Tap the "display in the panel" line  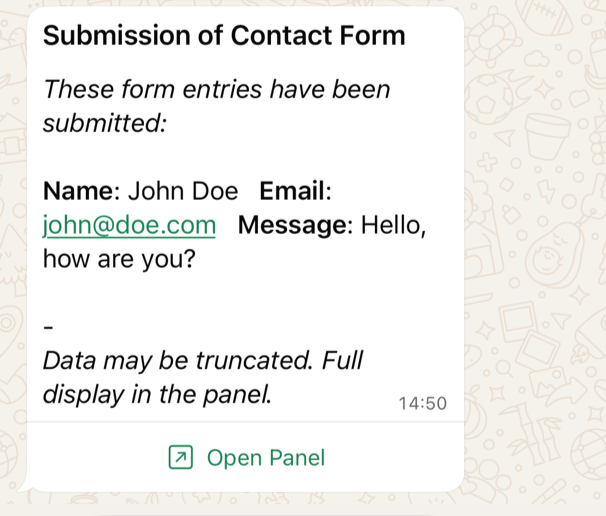(x=157, y=393)
